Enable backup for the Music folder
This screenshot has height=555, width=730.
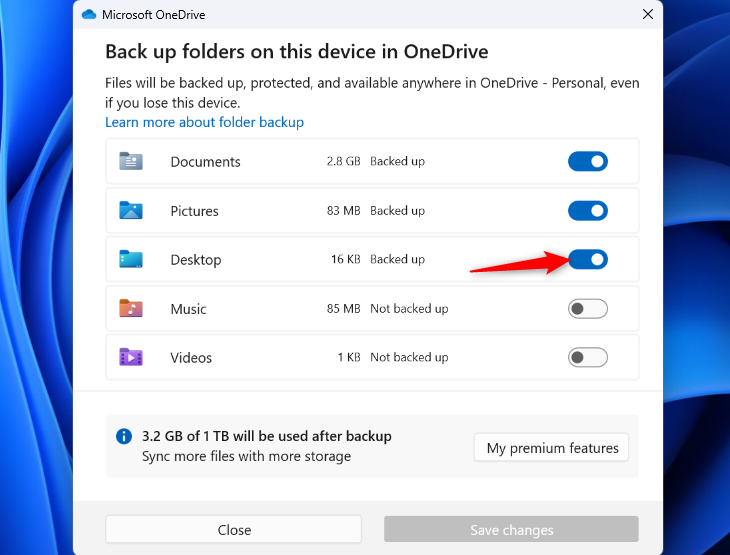click(588, 309)
